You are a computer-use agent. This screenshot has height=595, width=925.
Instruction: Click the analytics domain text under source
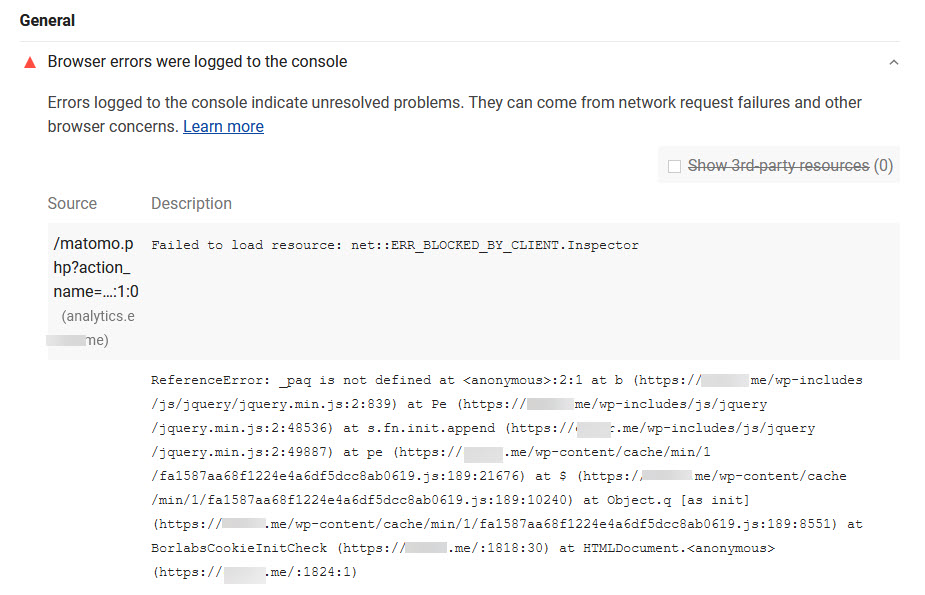tap(91, 328)
